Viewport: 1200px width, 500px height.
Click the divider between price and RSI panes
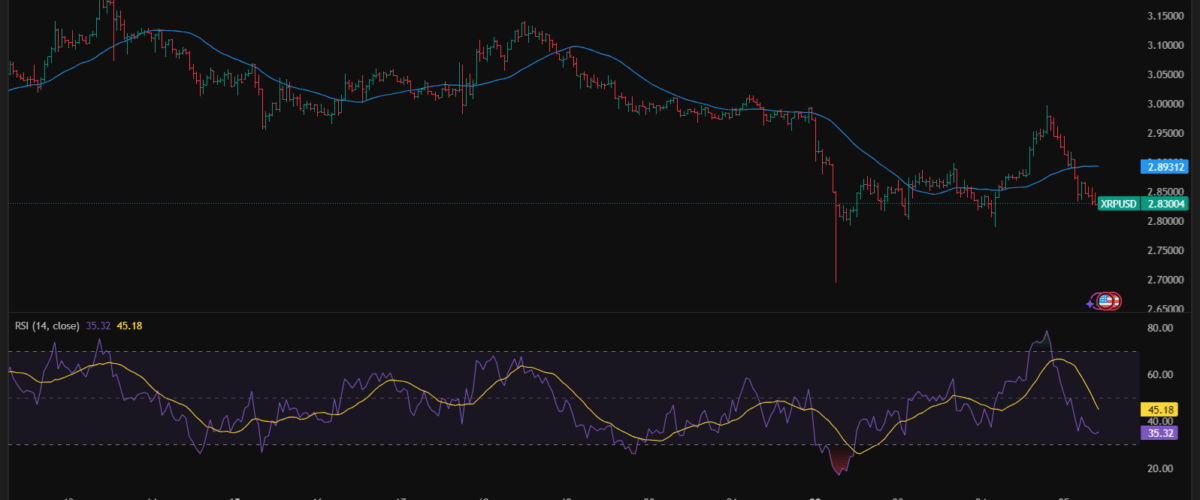[600, 313]
